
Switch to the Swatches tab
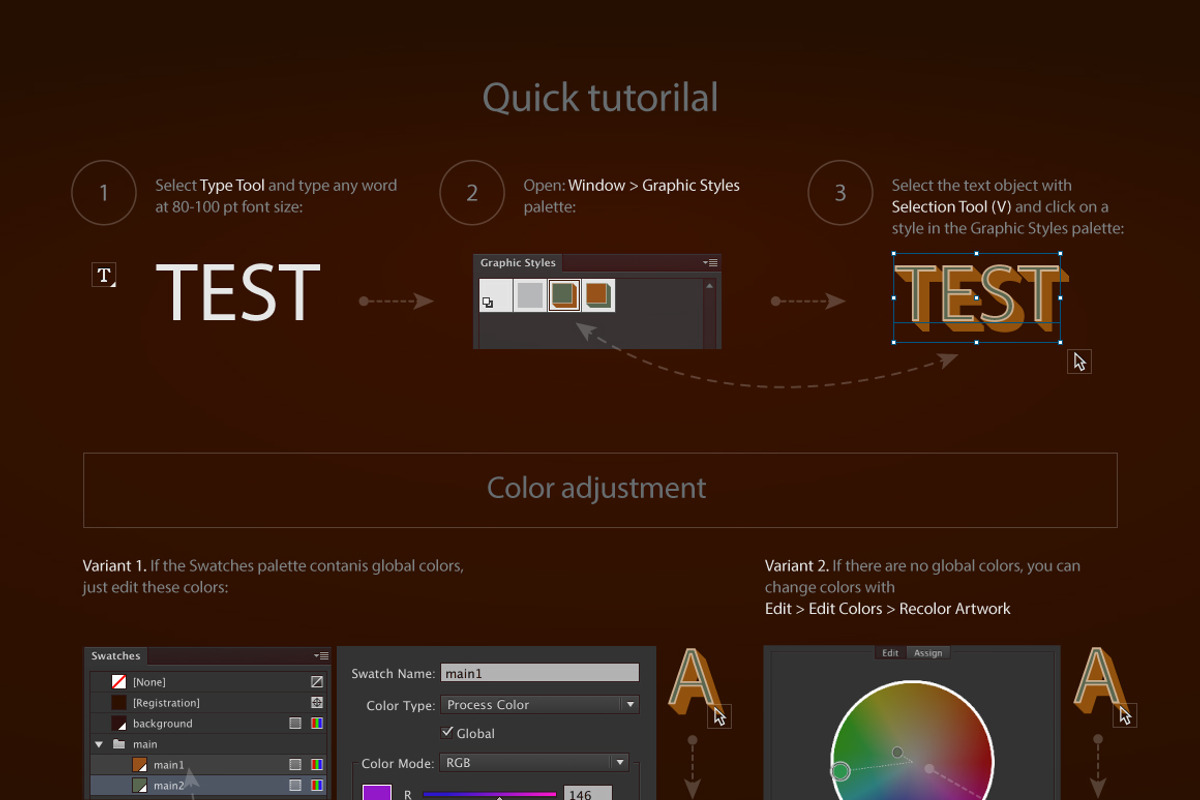(x=116, y=656)
